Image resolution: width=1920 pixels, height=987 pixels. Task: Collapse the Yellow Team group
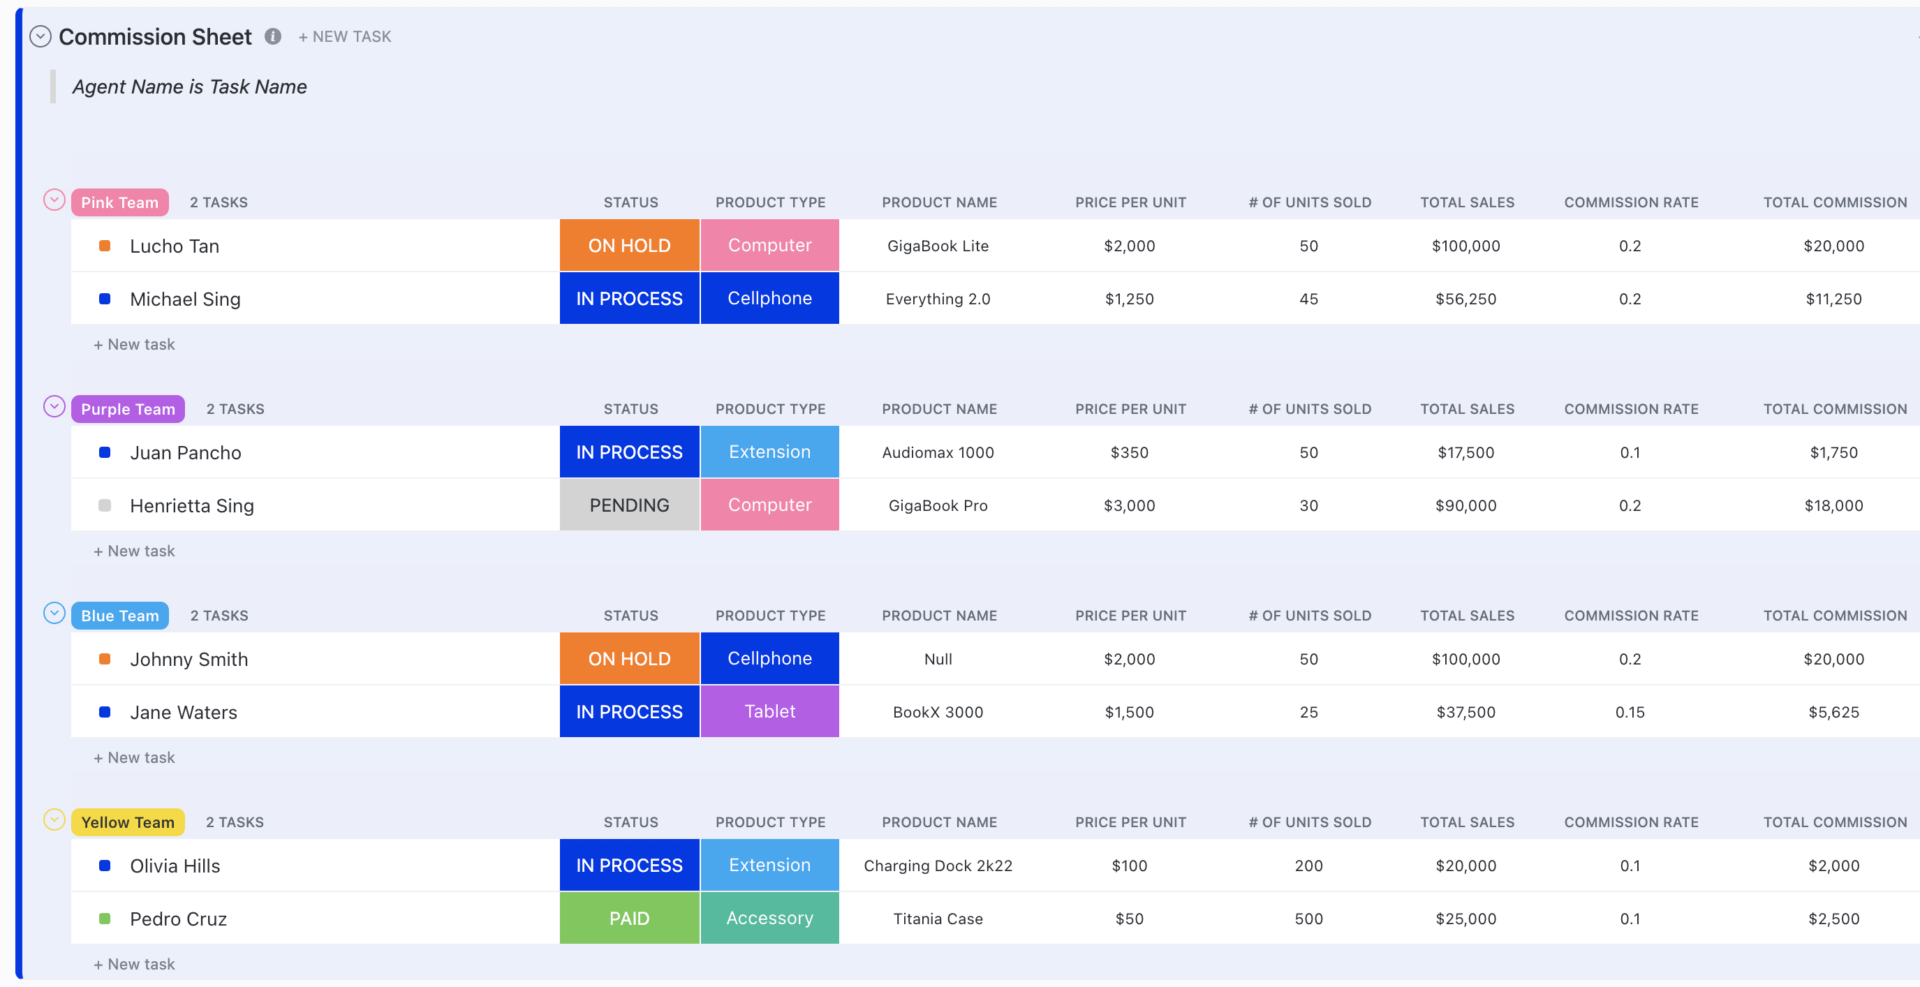[x=55, y=820]
